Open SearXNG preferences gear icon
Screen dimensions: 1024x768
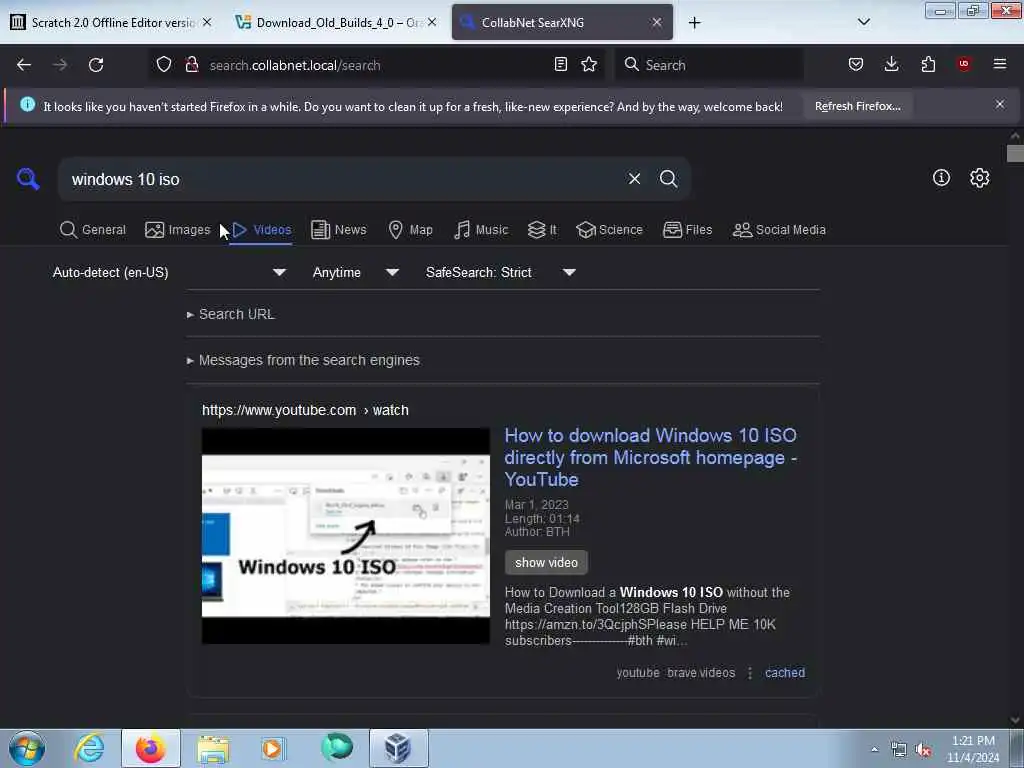(x=979, y=178)
